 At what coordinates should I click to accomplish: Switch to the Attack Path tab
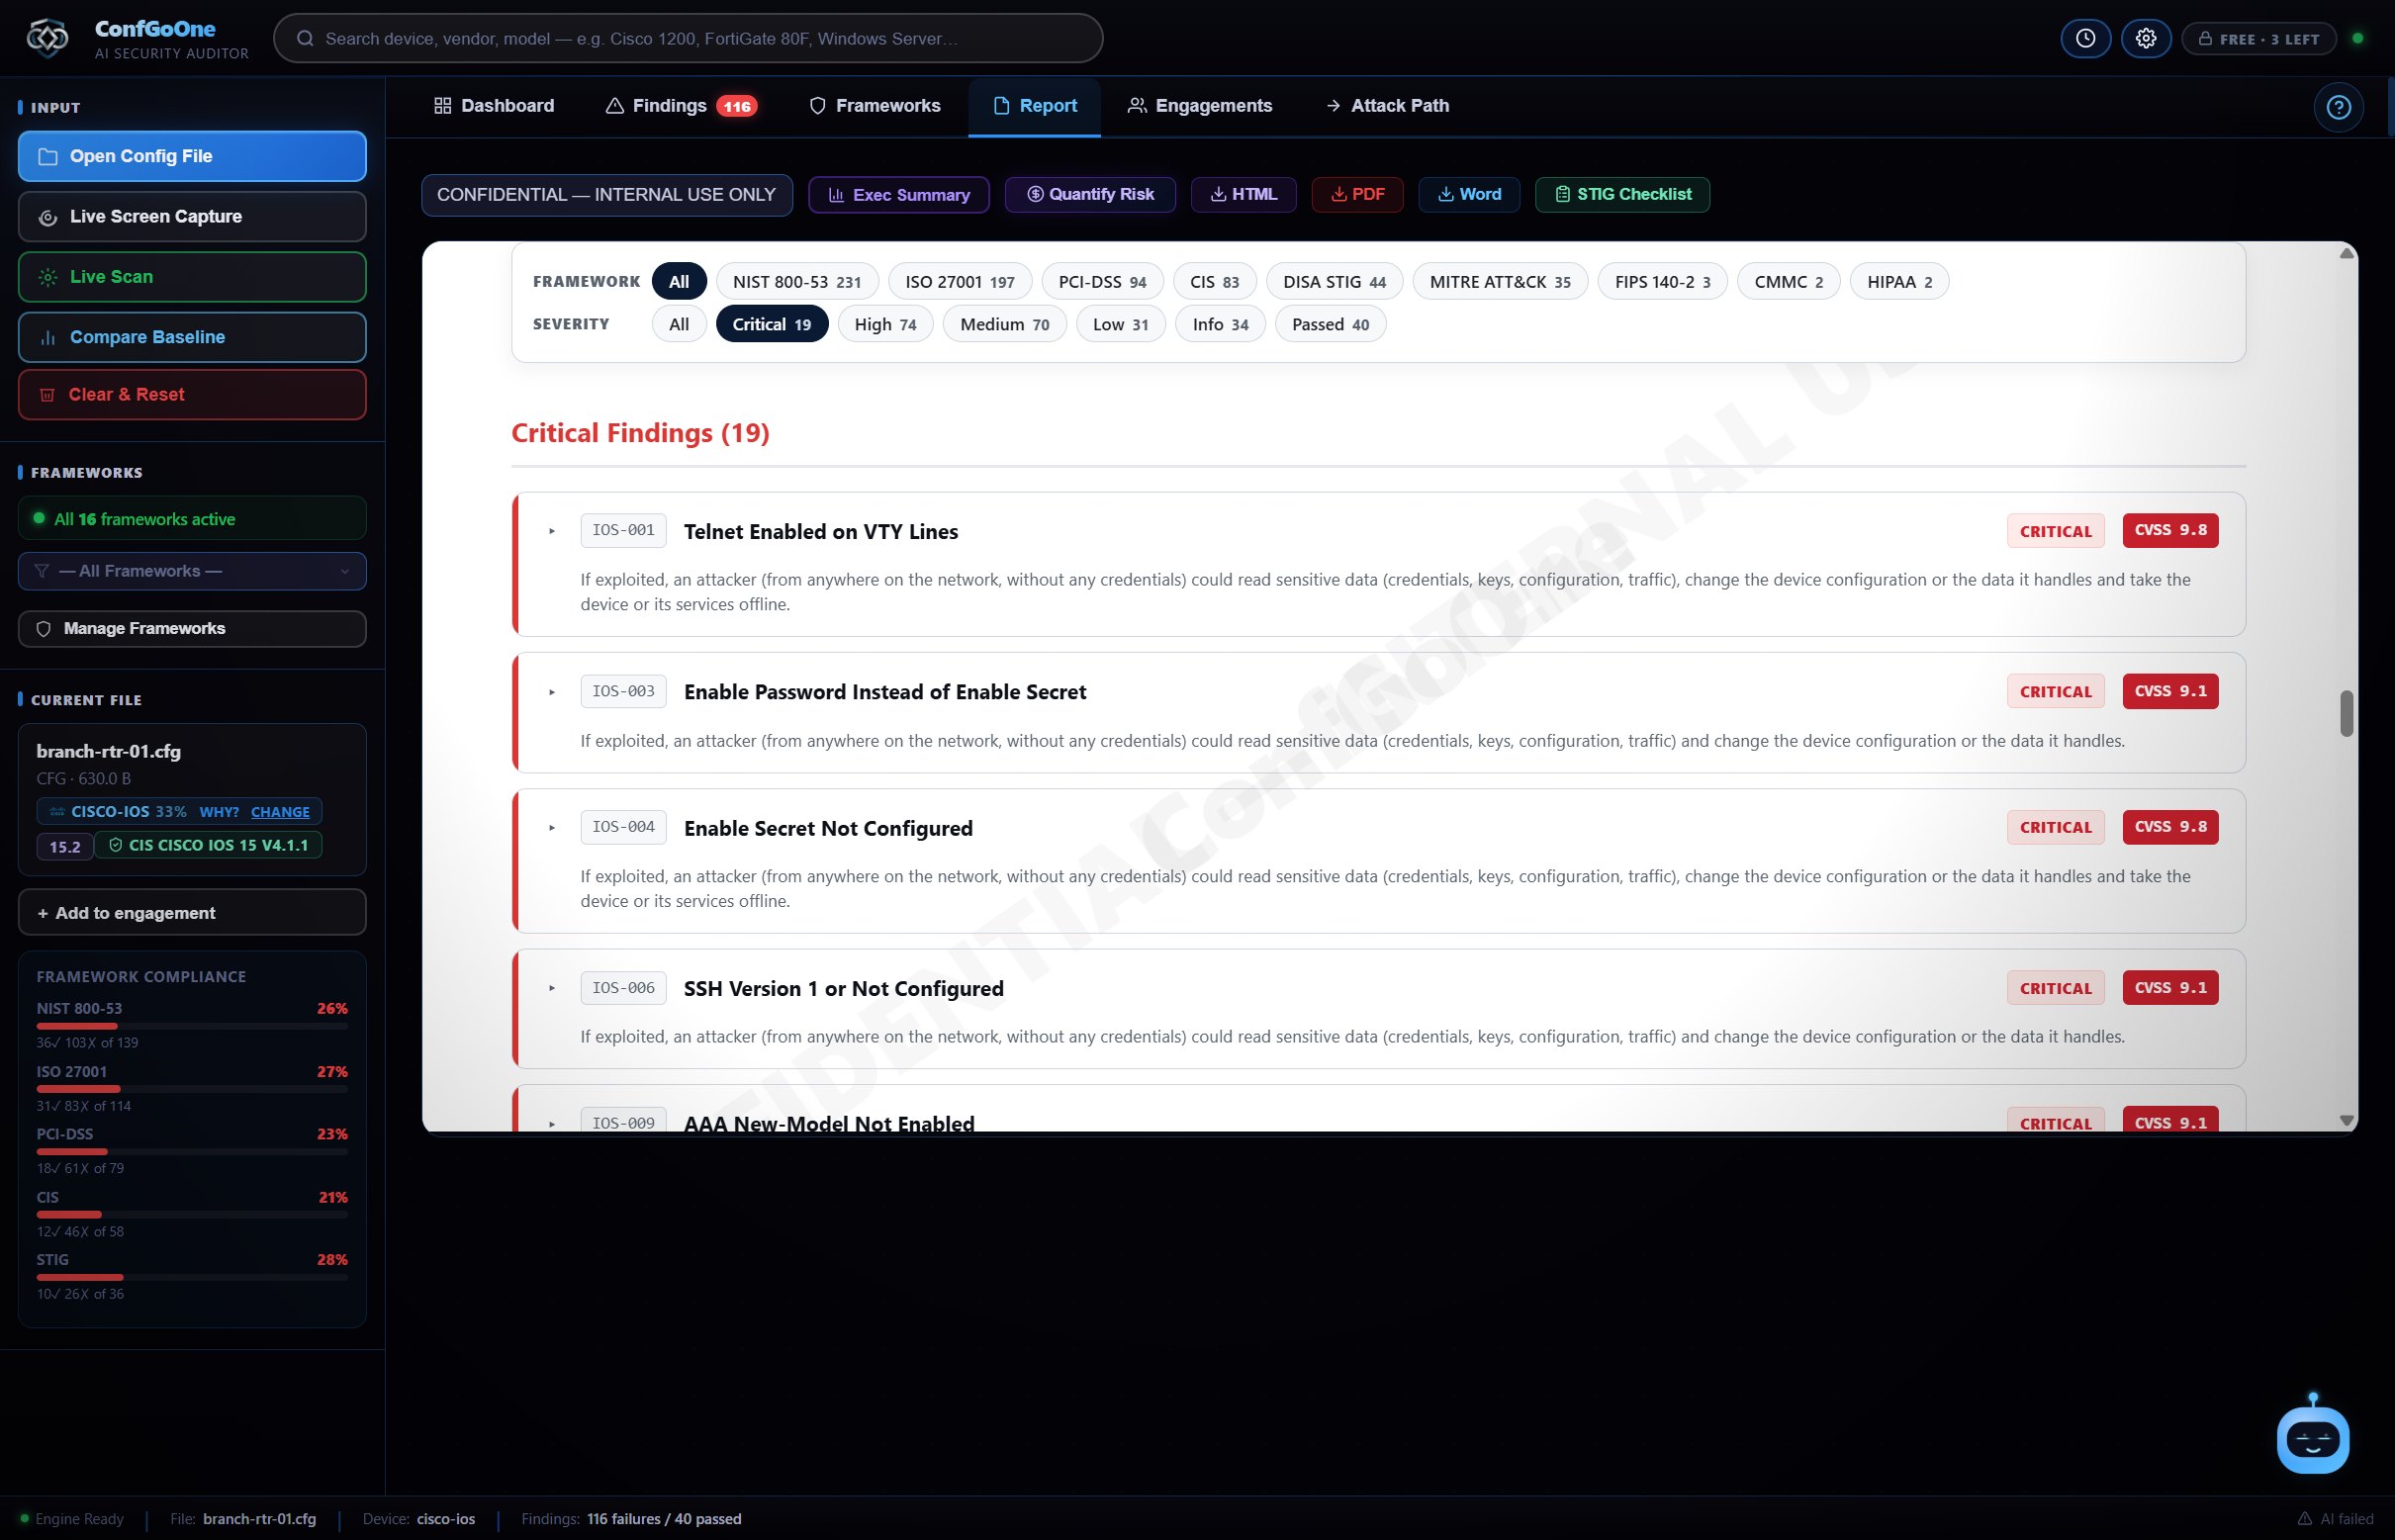coord(1386,106)
